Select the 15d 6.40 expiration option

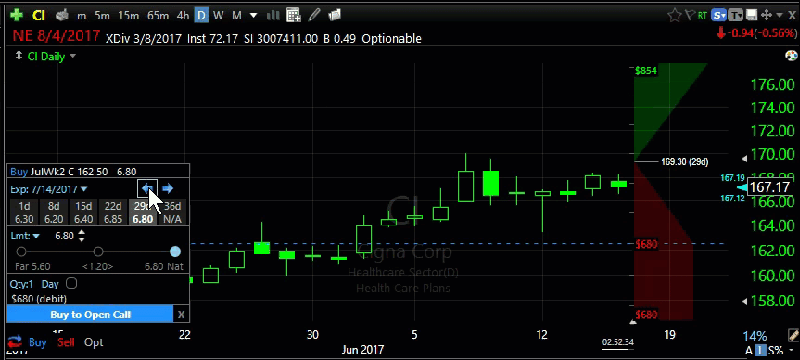[83, 213]
